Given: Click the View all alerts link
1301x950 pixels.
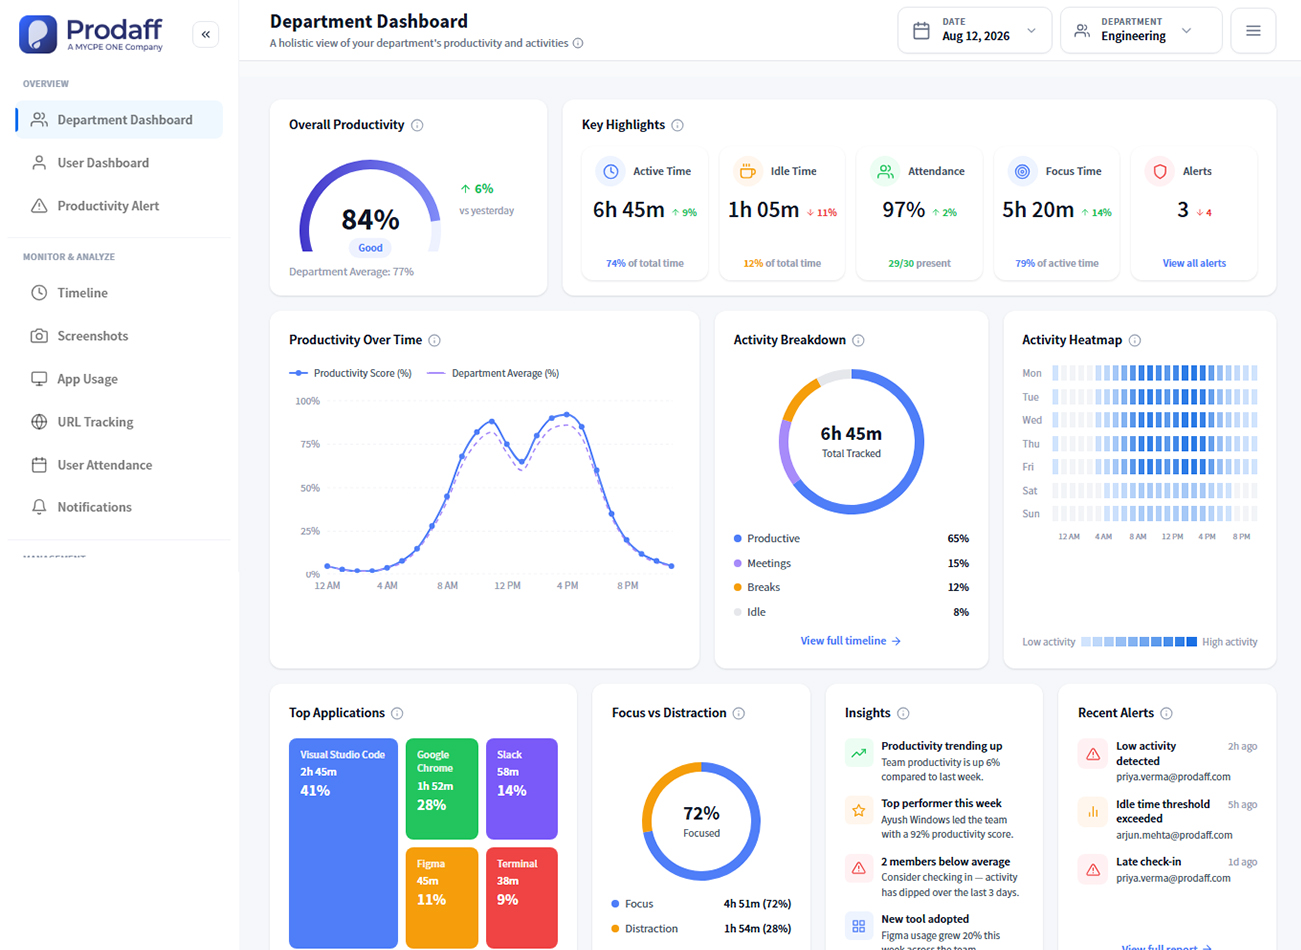Looking at the screenshot, I should (1194, 263).
